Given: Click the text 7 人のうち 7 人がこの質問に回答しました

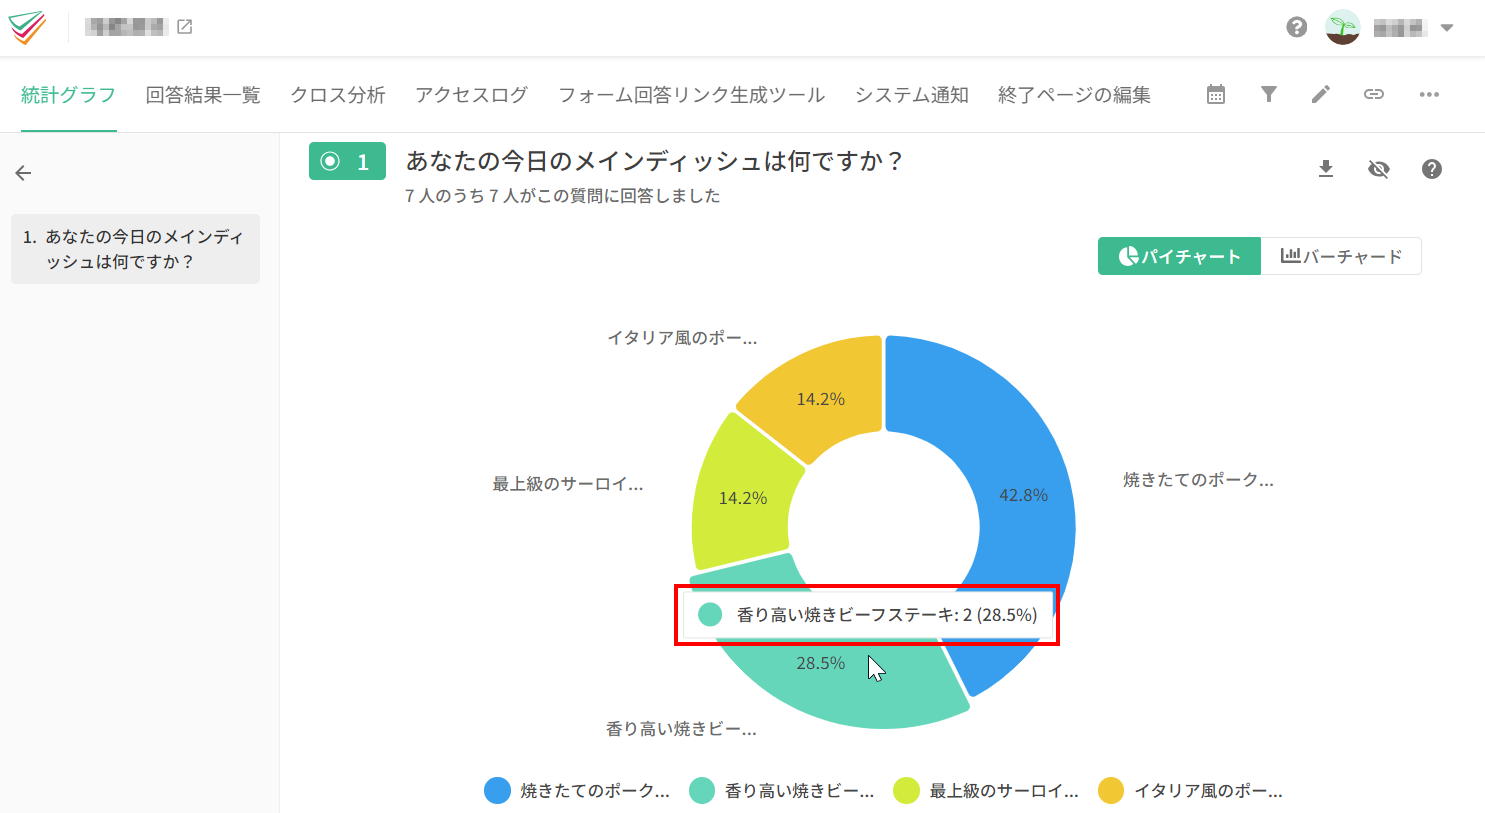Looking at the screenshot, I should coord(562,196).
